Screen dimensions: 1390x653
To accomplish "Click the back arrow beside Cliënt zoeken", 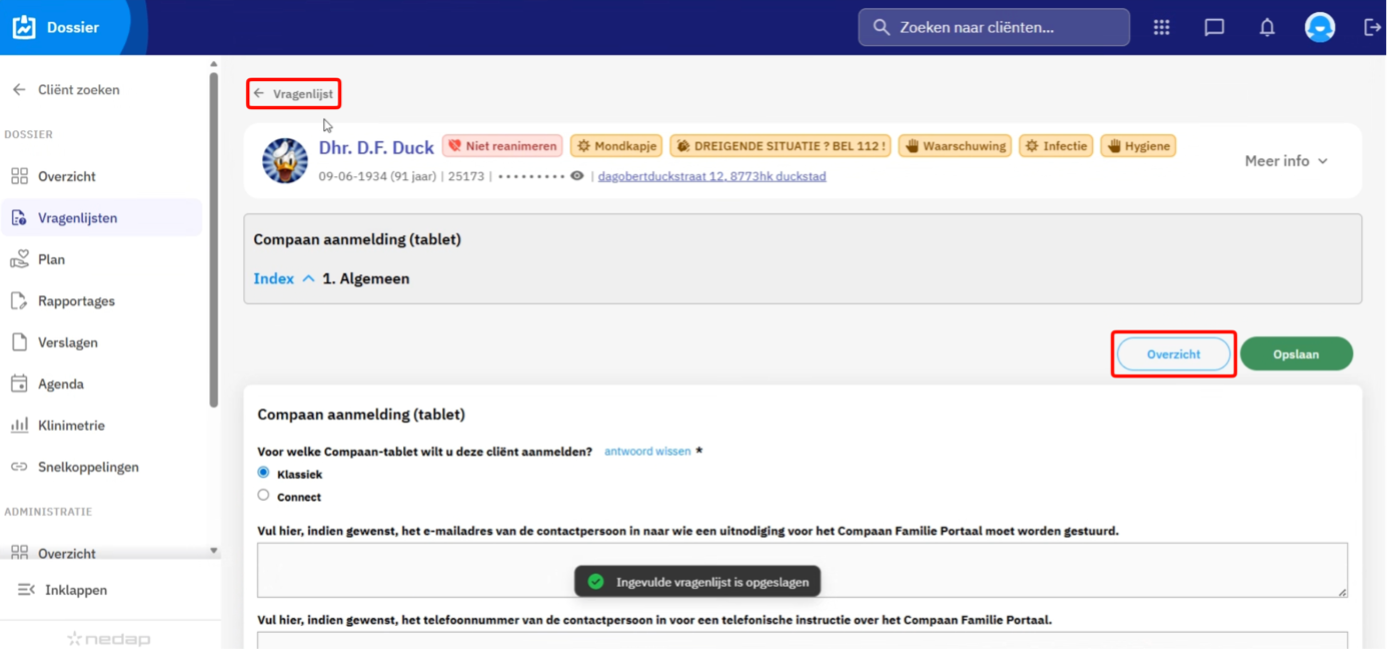I will click(x=19, y=90).
